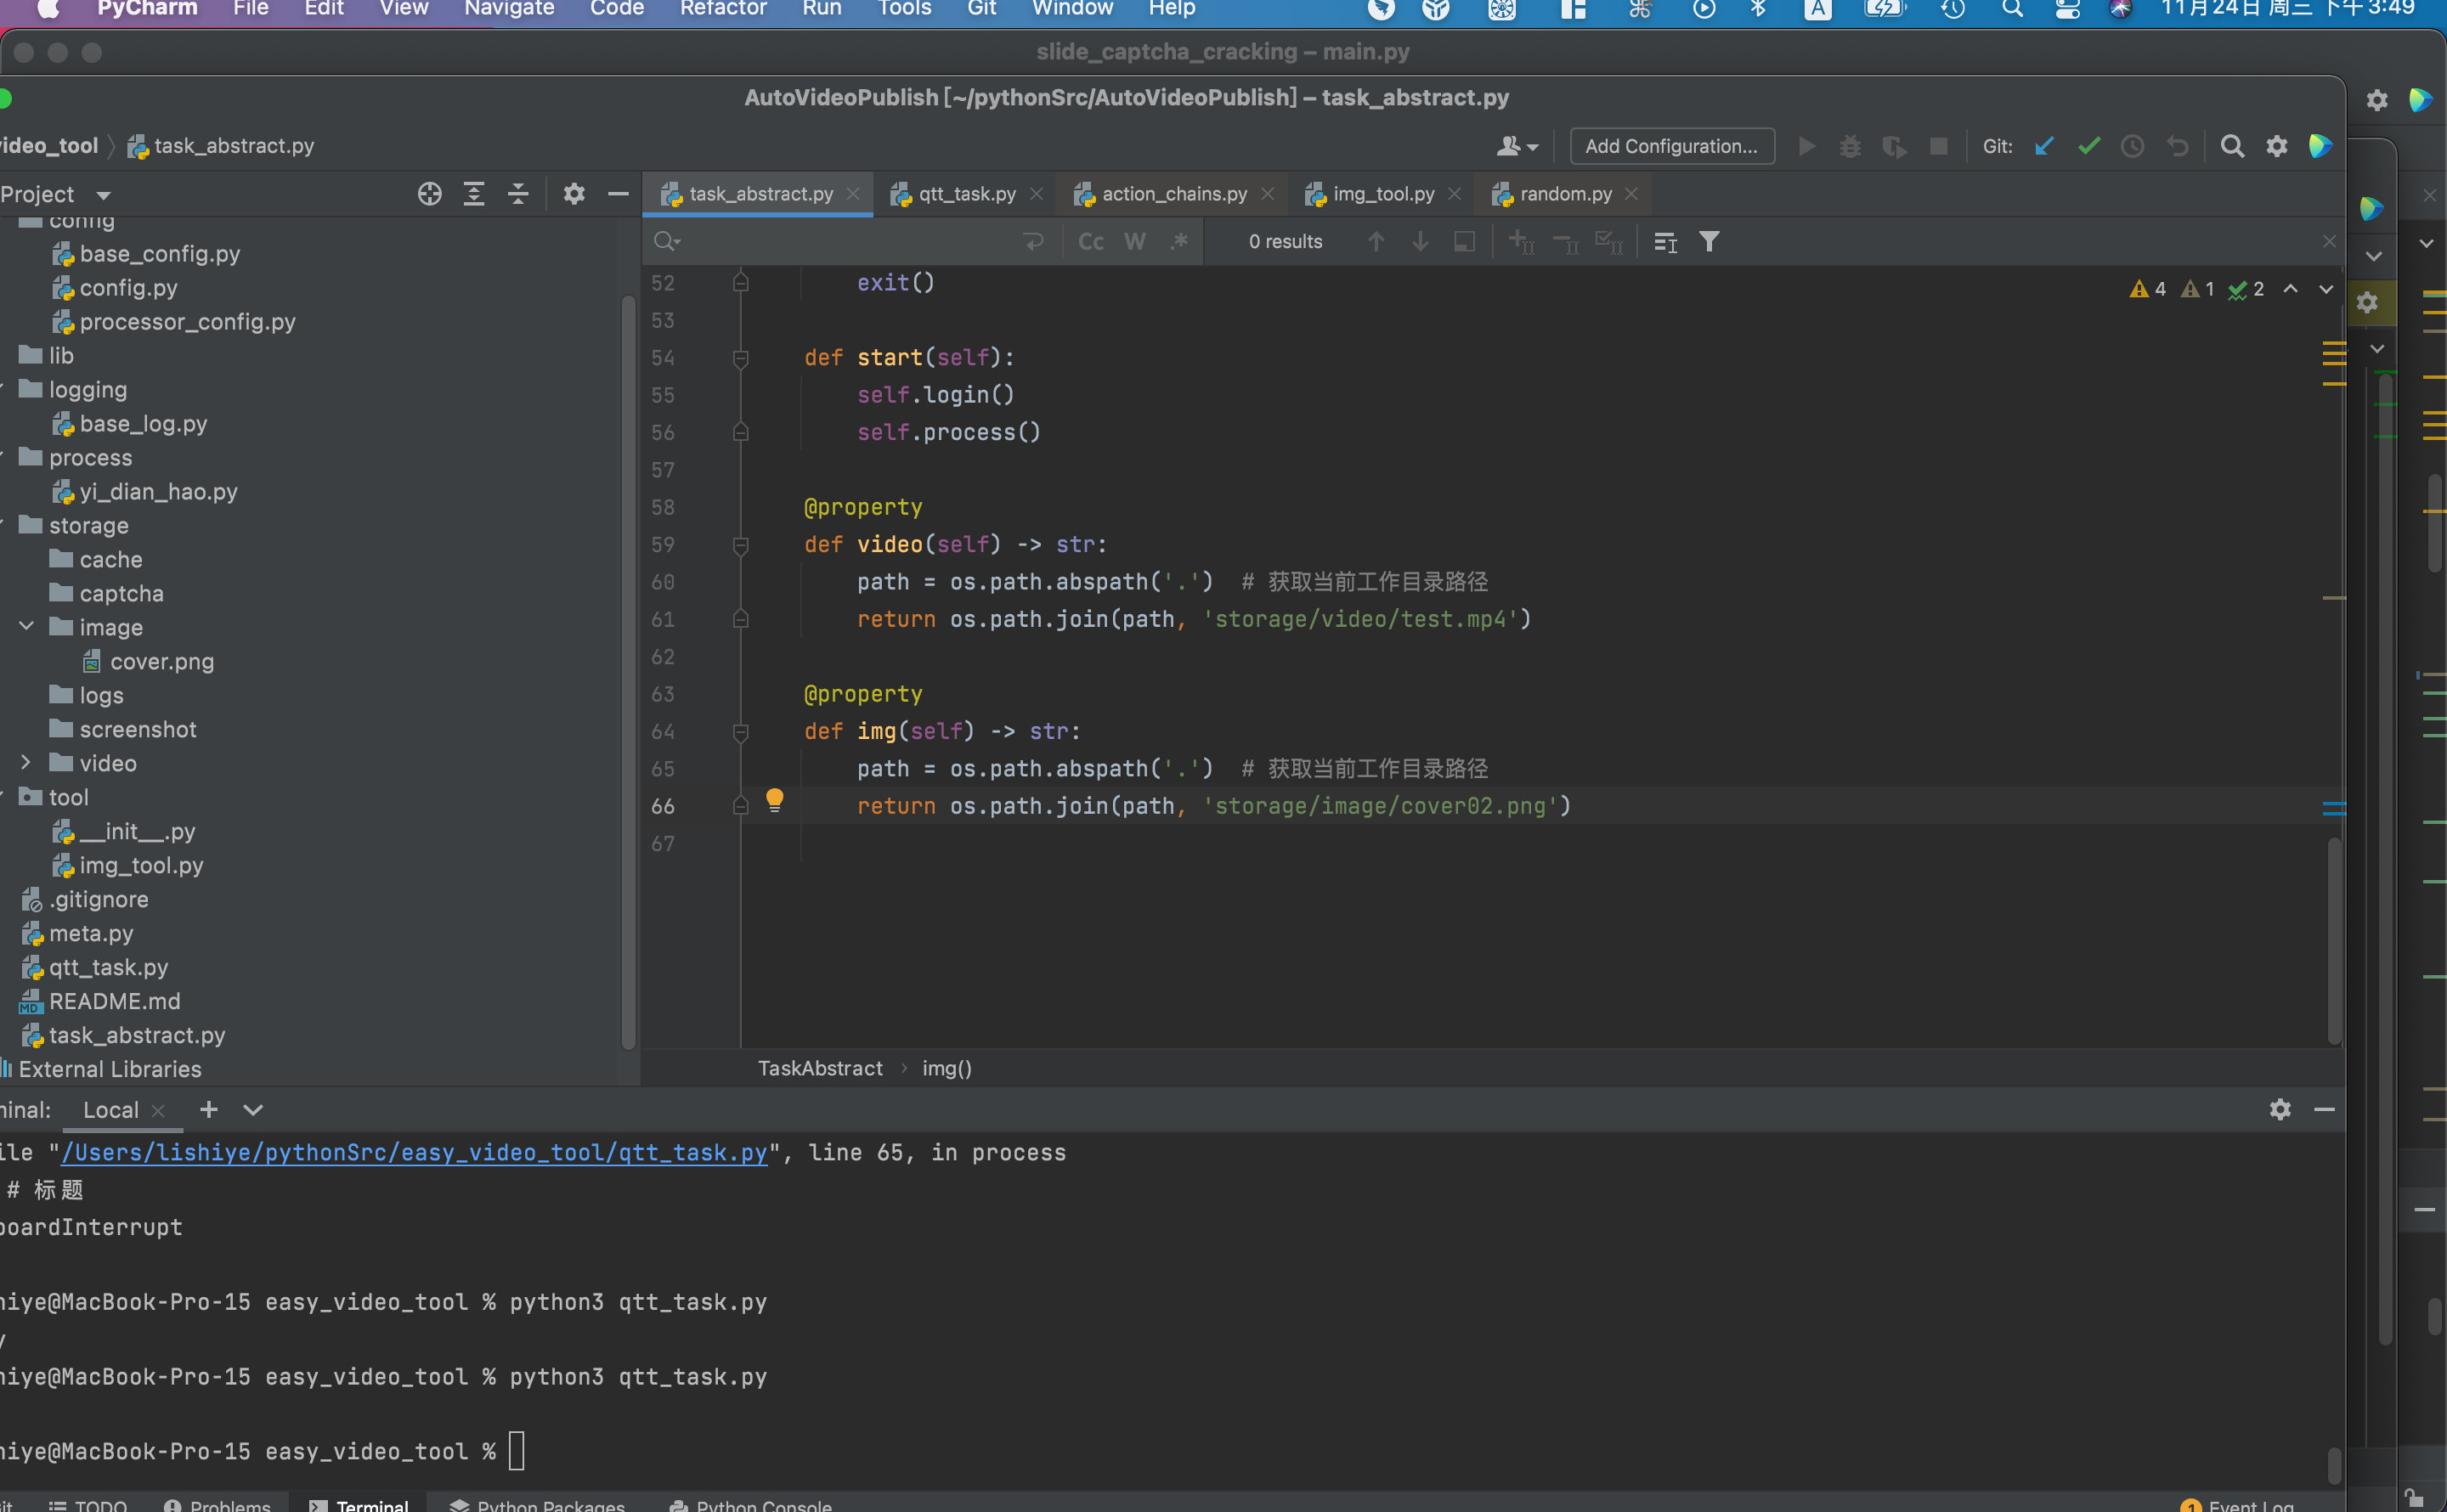The height and width of the screenshot is (1512, 2447).
Task: Click the breadcrumb TaskAbract img() path
Action: coord(949,1068)
